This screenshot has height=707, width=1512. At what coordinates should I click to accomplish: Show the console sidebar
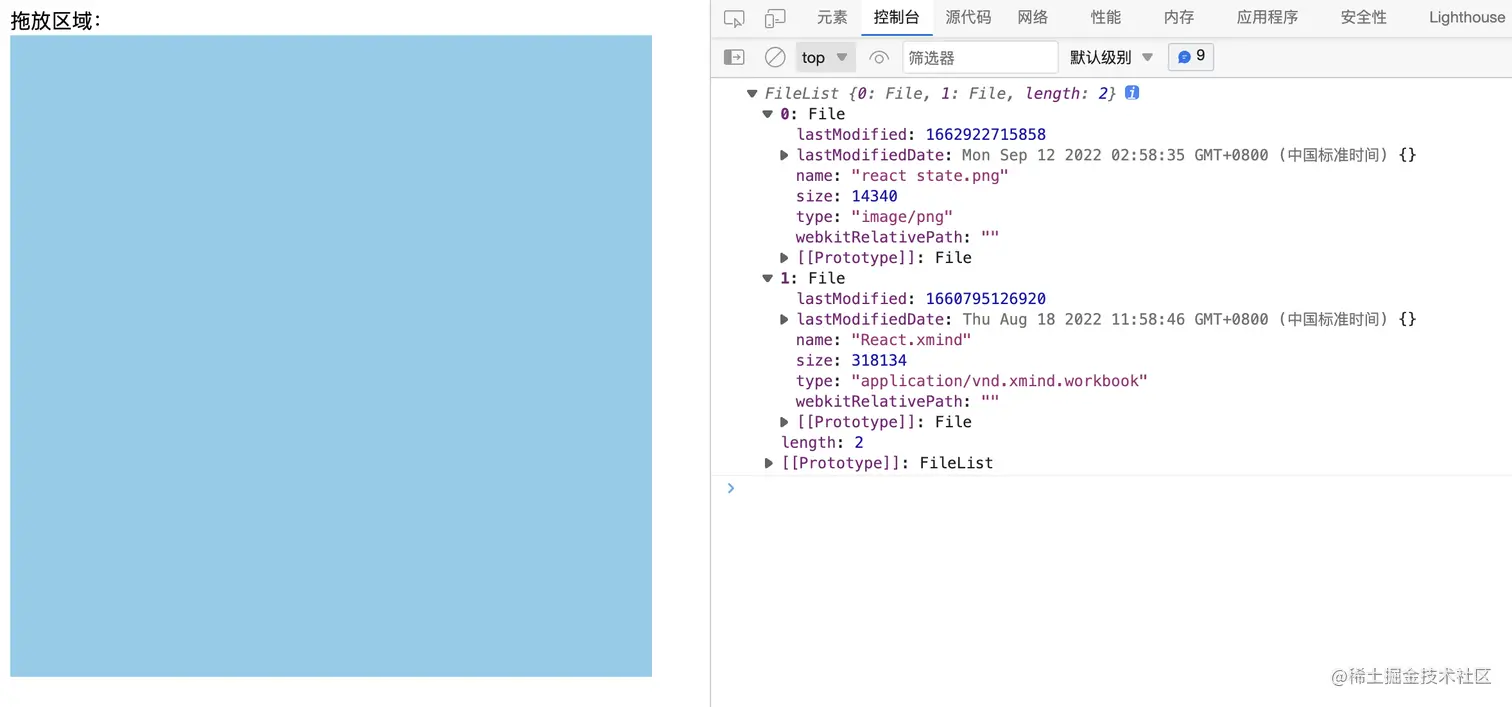[733, 57]
